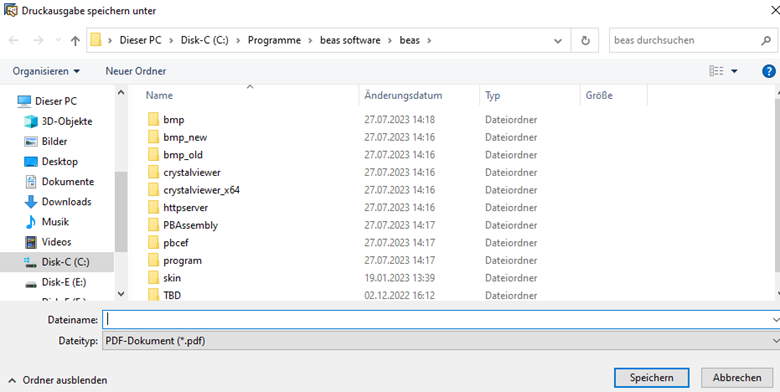Select the TBD folder icon
Image resolution: width=780 pixels, height=392 pixels.
tap(153, 295)
